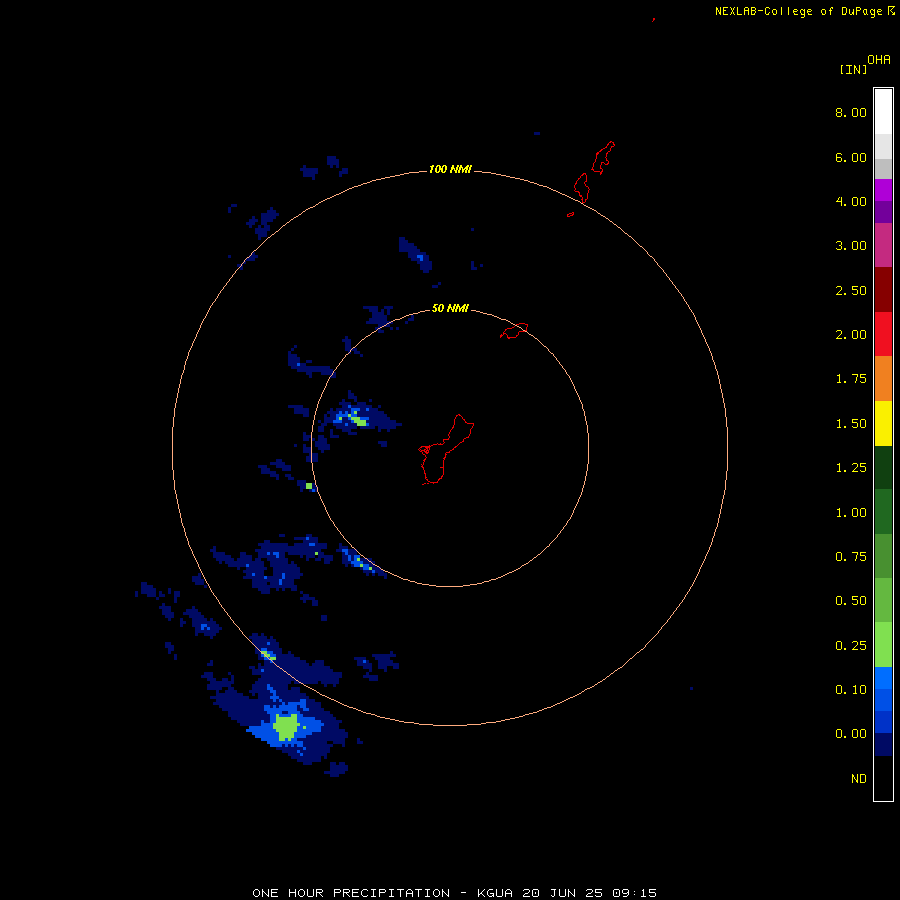Image resolution: width=900 pixels, height=900 pixels.
Task: Select the 1.50 legend value
Action: click(851, 424)
